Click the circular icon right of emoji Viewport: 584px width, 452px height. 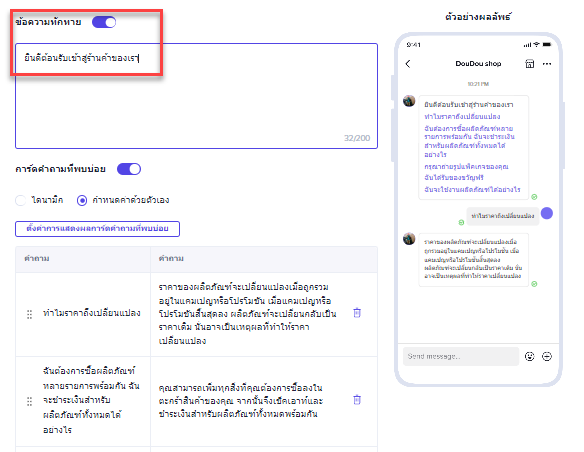pyautogui.click(x=547, y=356)
